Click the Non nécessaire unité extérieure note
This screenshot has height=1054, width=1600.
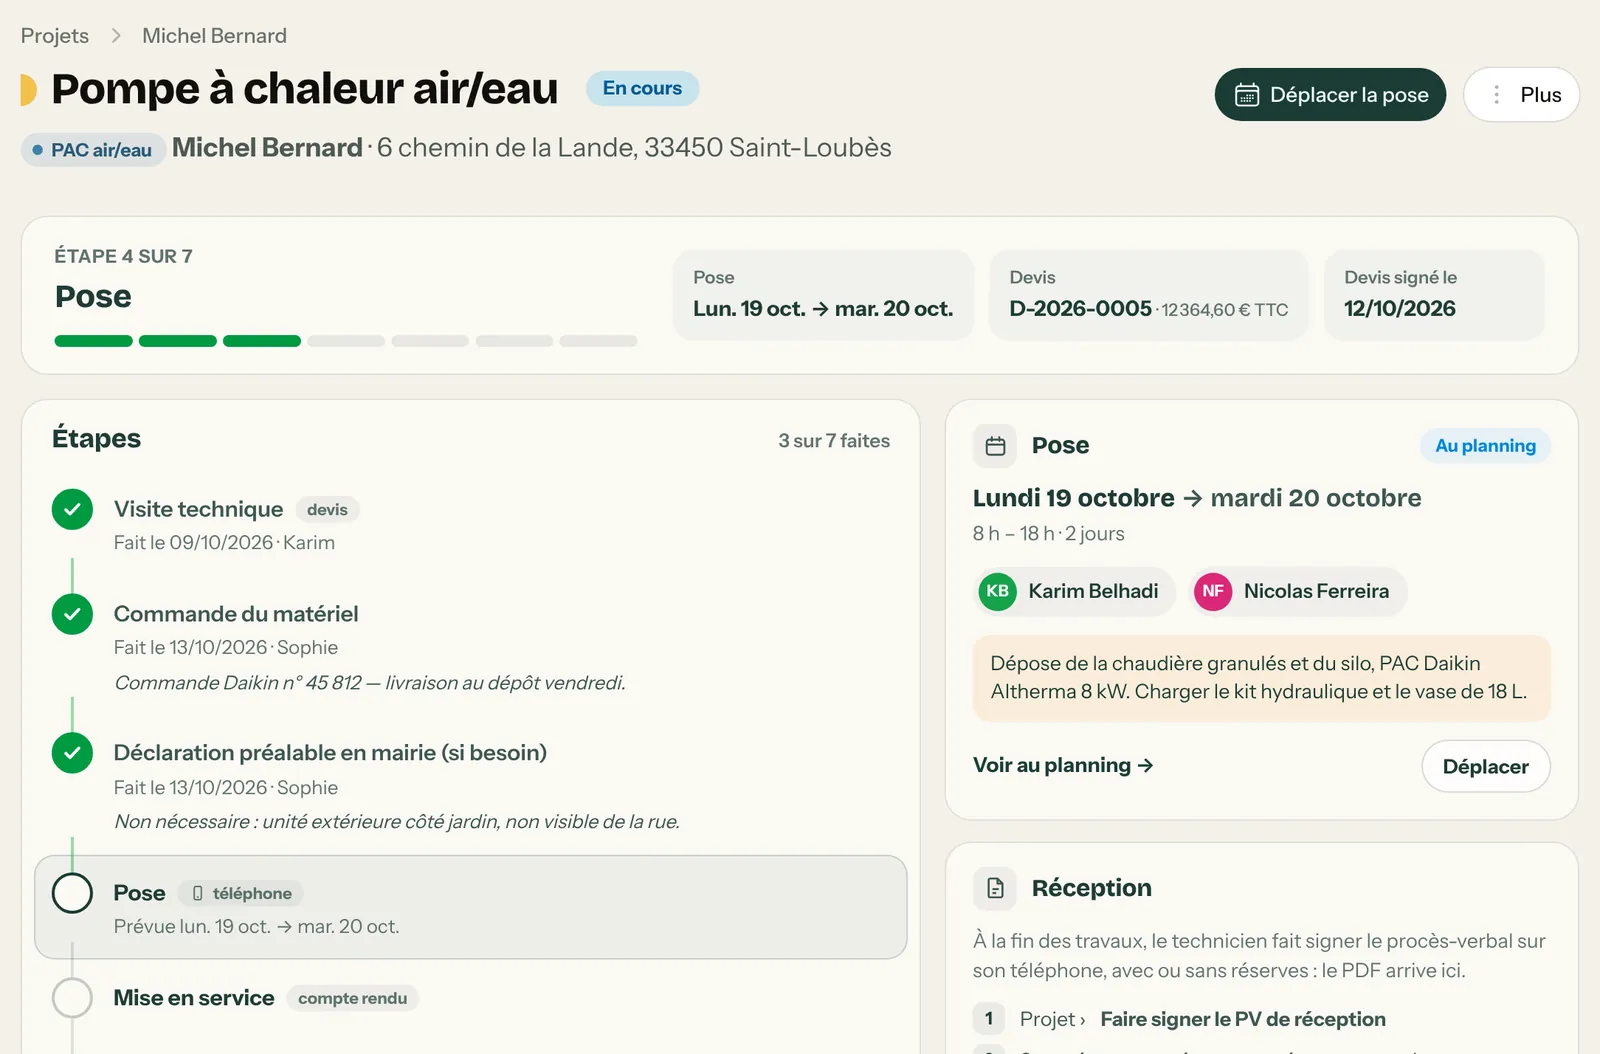(x=397, y=822)
